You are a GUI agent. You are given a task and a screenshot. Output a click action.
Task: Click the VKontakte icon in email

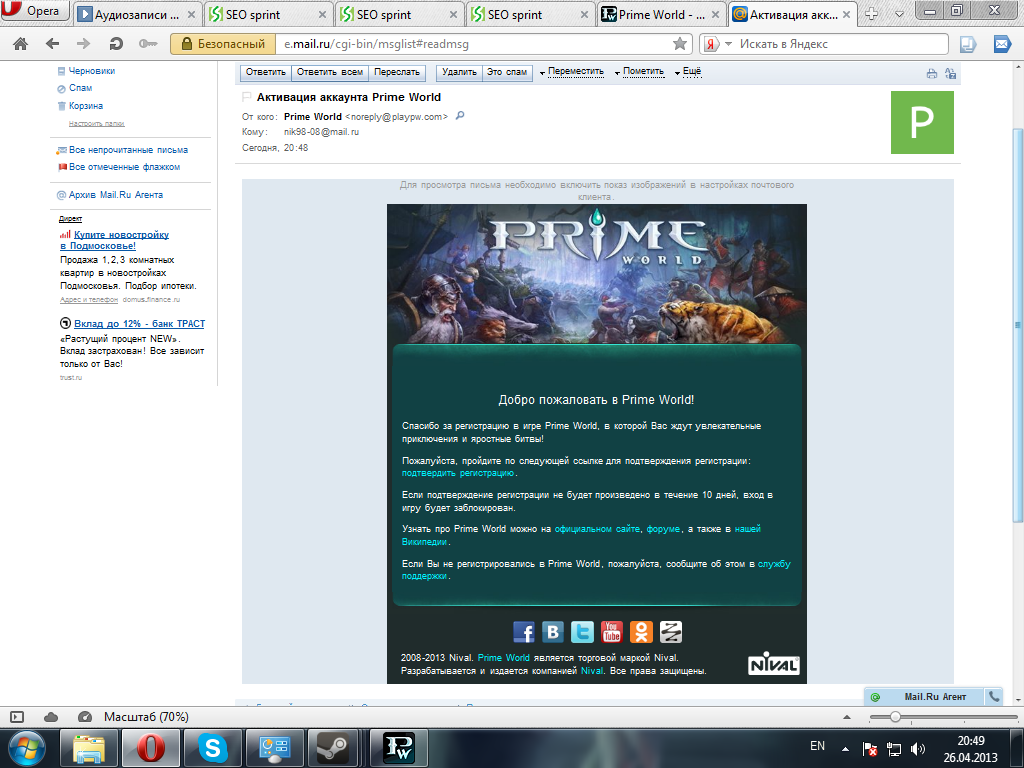[553, 632]
